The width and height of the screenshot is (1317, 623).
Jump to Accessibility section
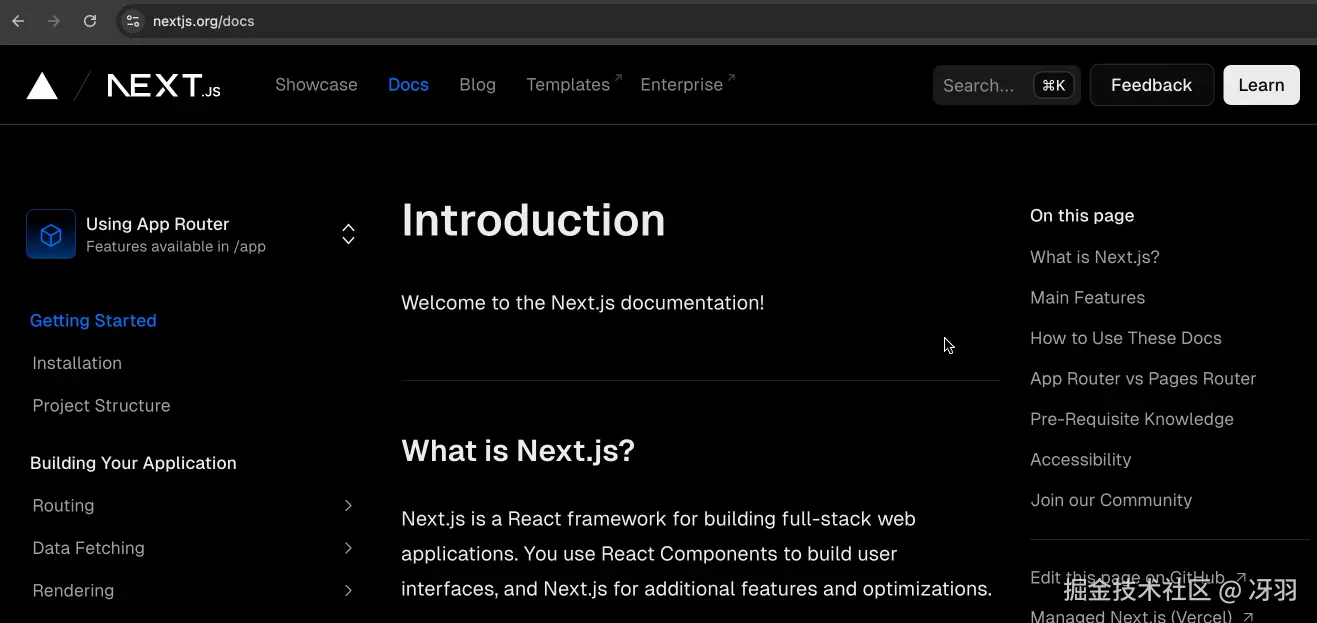coord(1081,460)
